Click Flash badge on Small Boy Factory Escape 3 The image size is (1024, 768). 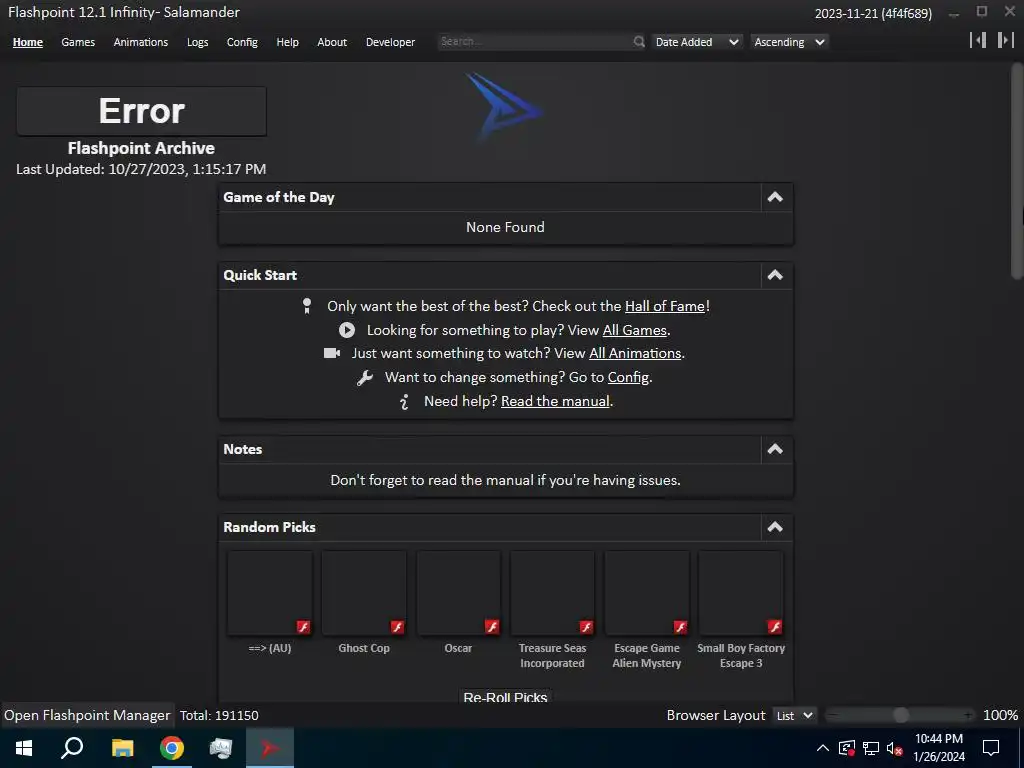[x=775, y=627]
